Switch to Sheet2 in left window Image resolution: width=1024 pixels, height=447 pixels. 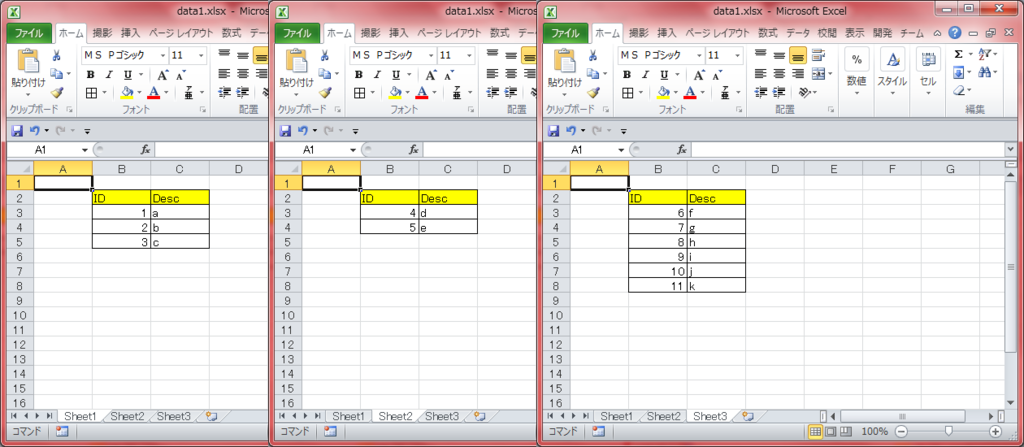point(127,416)
